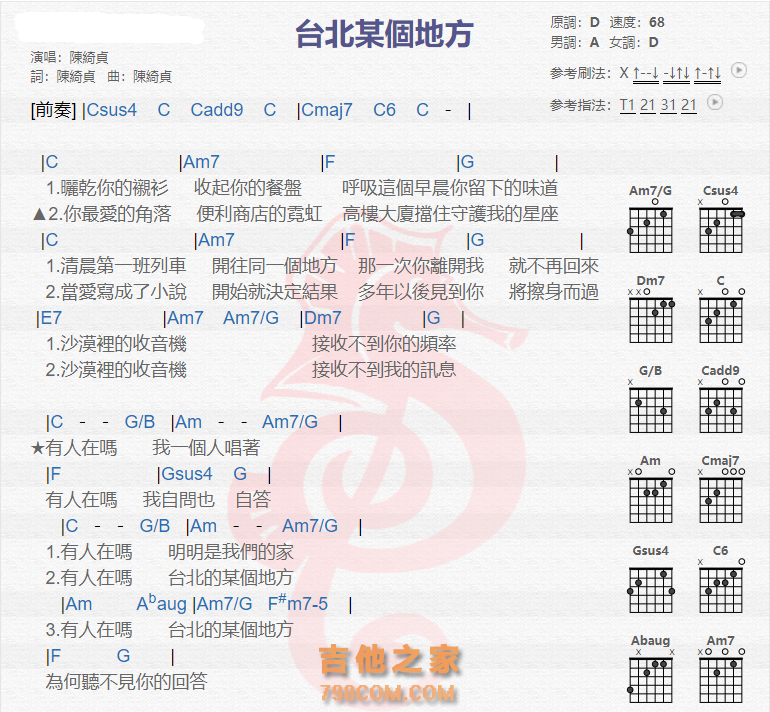Click the female key value D
This screenshot has width=770, height=712.
click(653, 42)
